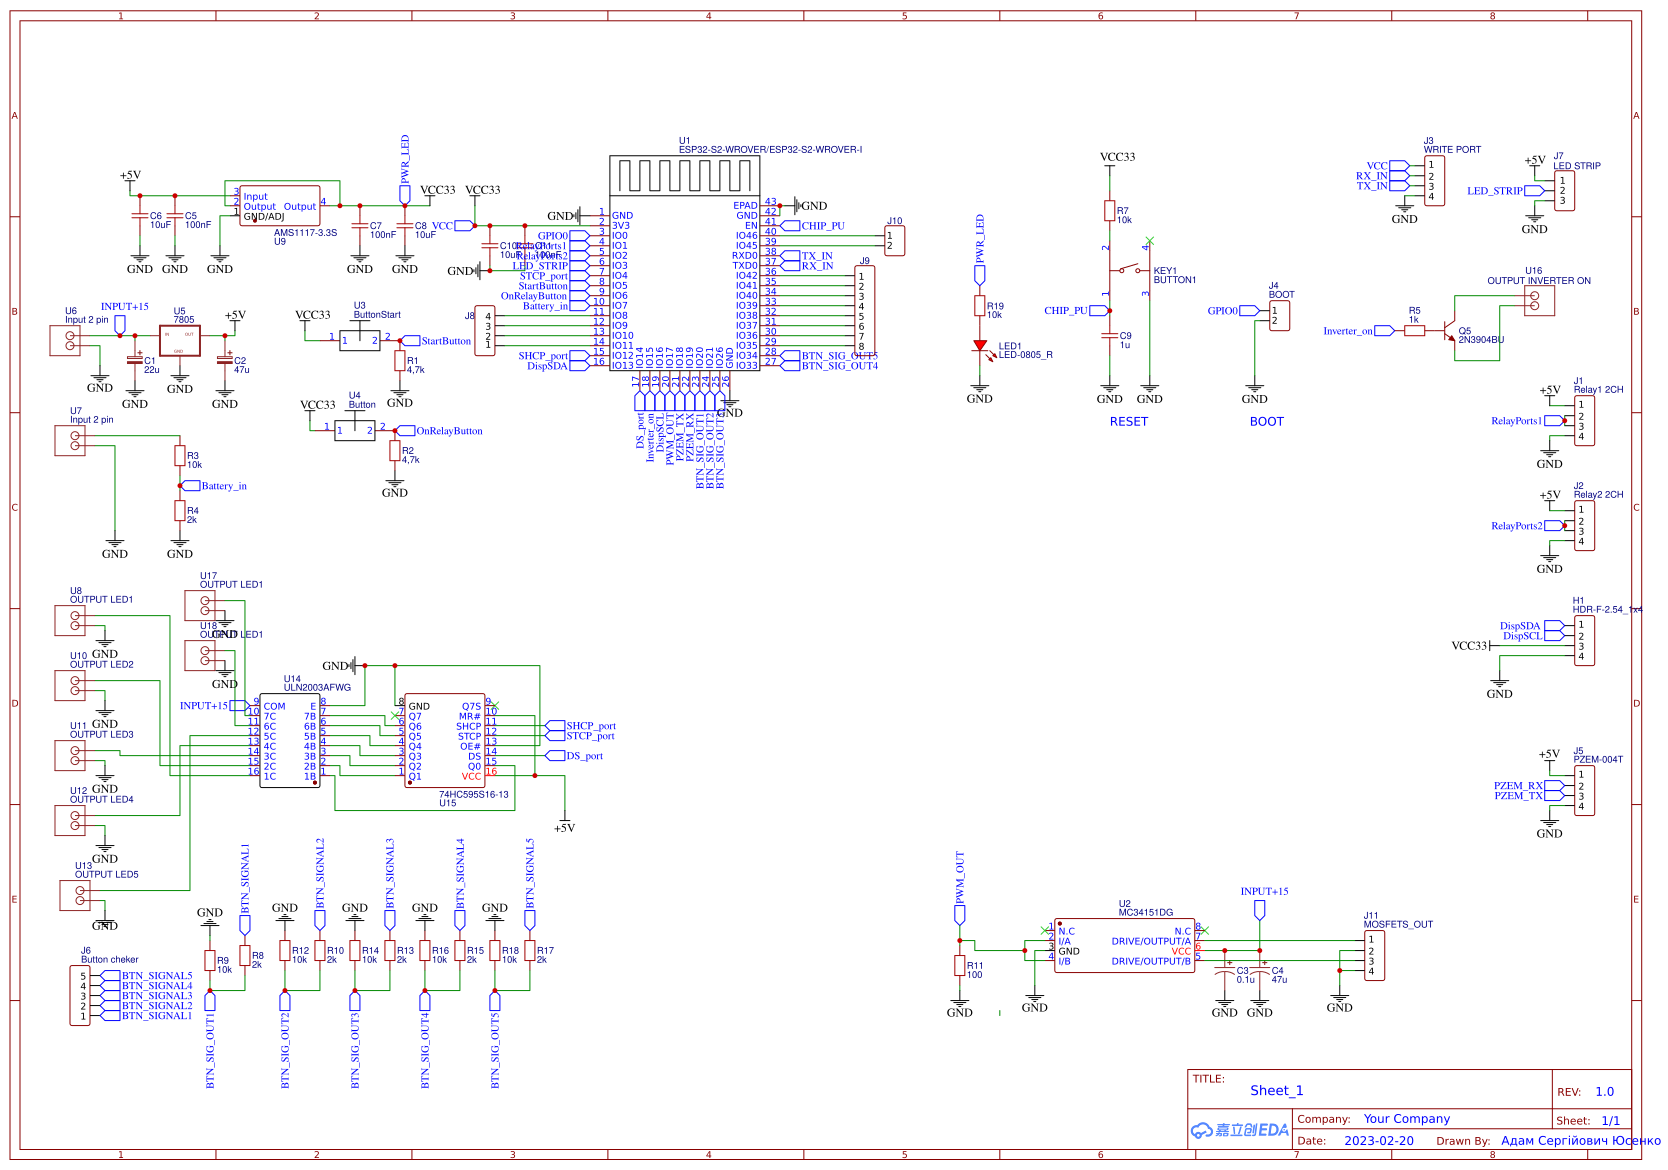The height and width of the screenshot is (1170, 1668).
Task: Click the 74HC595 shift register symbol U15
Action: click(445, 740)
